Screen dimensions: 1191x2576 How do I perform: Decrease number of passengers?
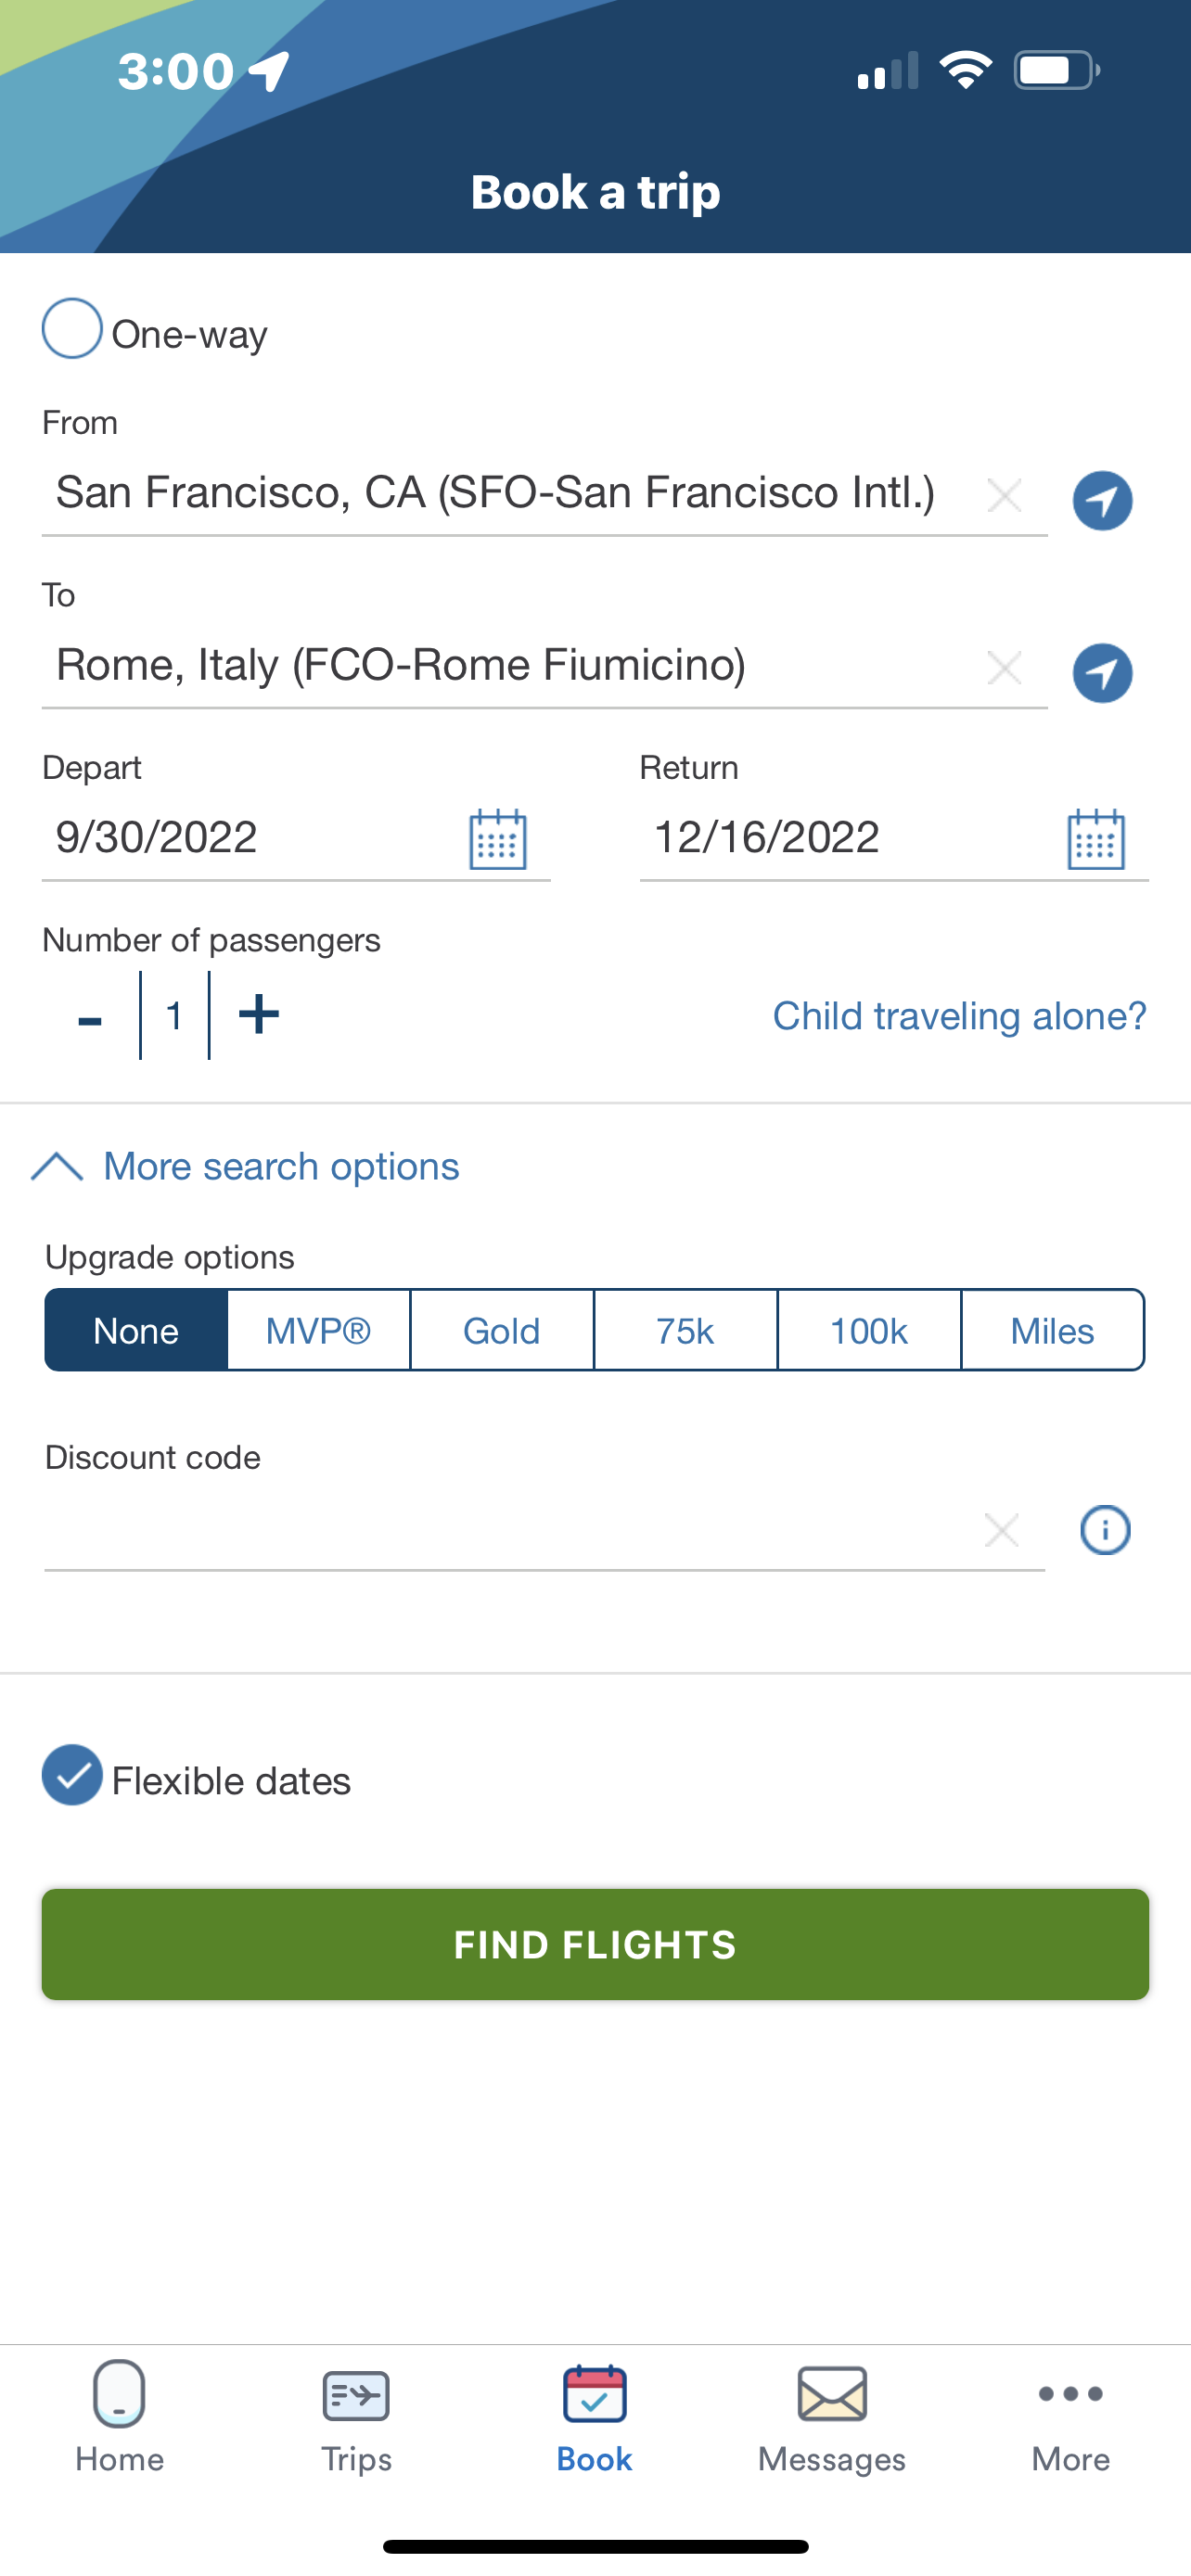tap(90, 1019)
